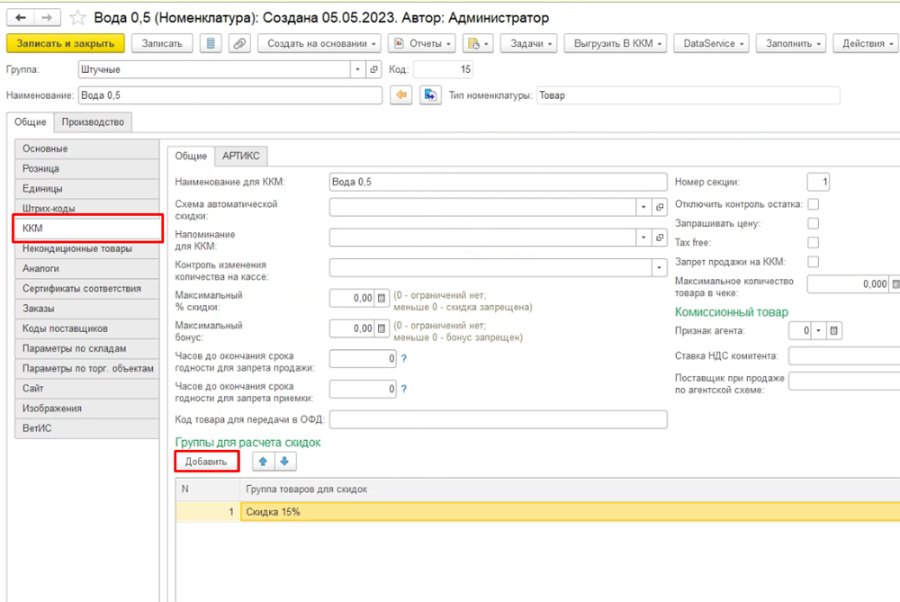Click the attached files paperclip icon

point(239,44)
